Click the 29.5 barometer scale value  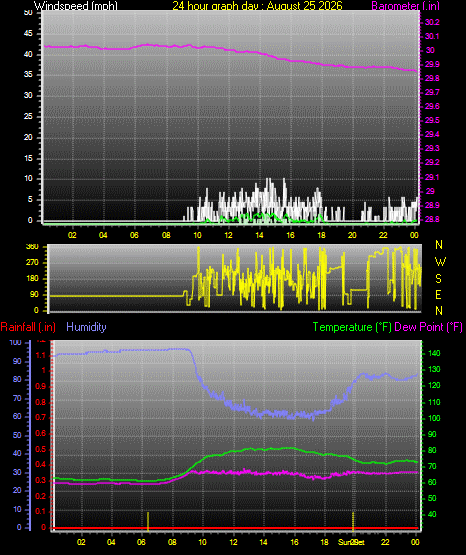click(x=432, y=120)
